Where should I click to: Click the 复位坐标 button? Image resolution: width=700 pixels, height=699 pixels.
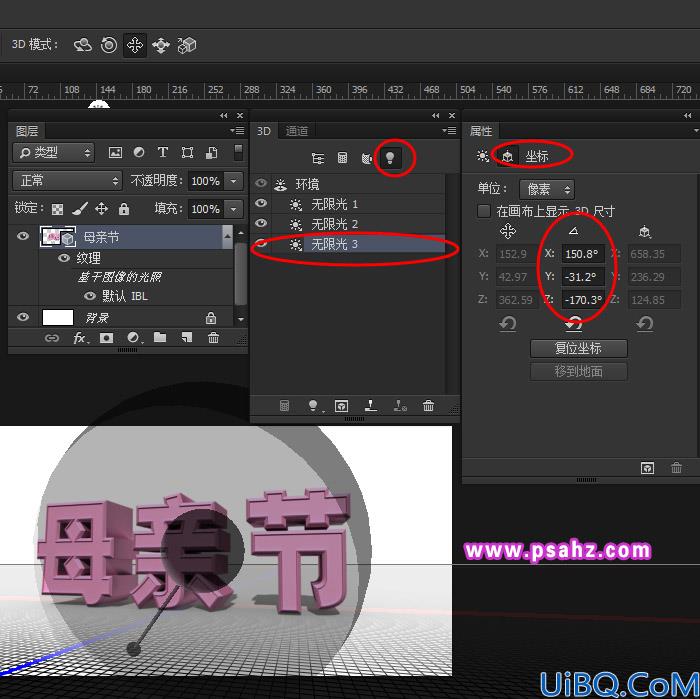[579, 348]
